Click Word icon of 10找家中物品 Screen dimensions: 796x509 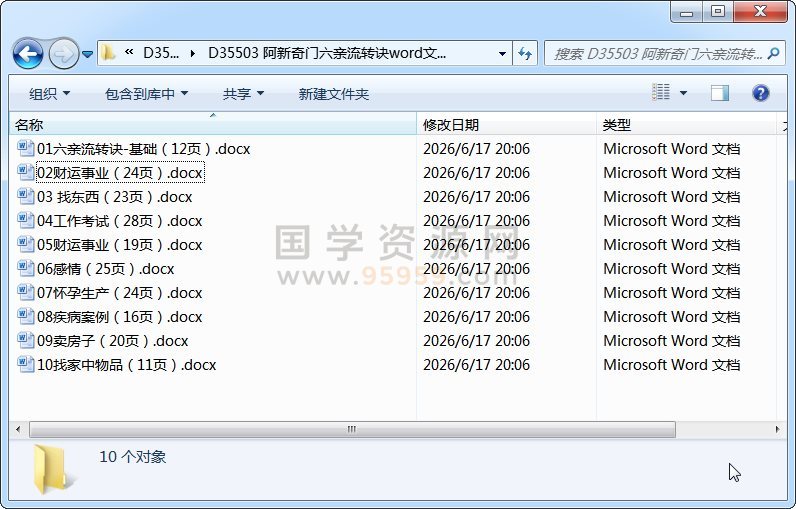pyautogui.click(x=25, y=364)
